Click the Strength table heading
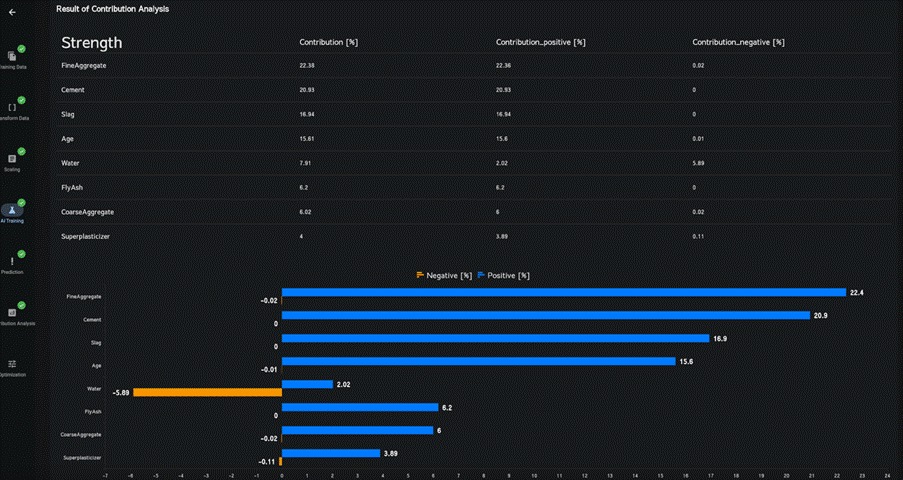The image size is (903, 480). [x=92, y=43]
